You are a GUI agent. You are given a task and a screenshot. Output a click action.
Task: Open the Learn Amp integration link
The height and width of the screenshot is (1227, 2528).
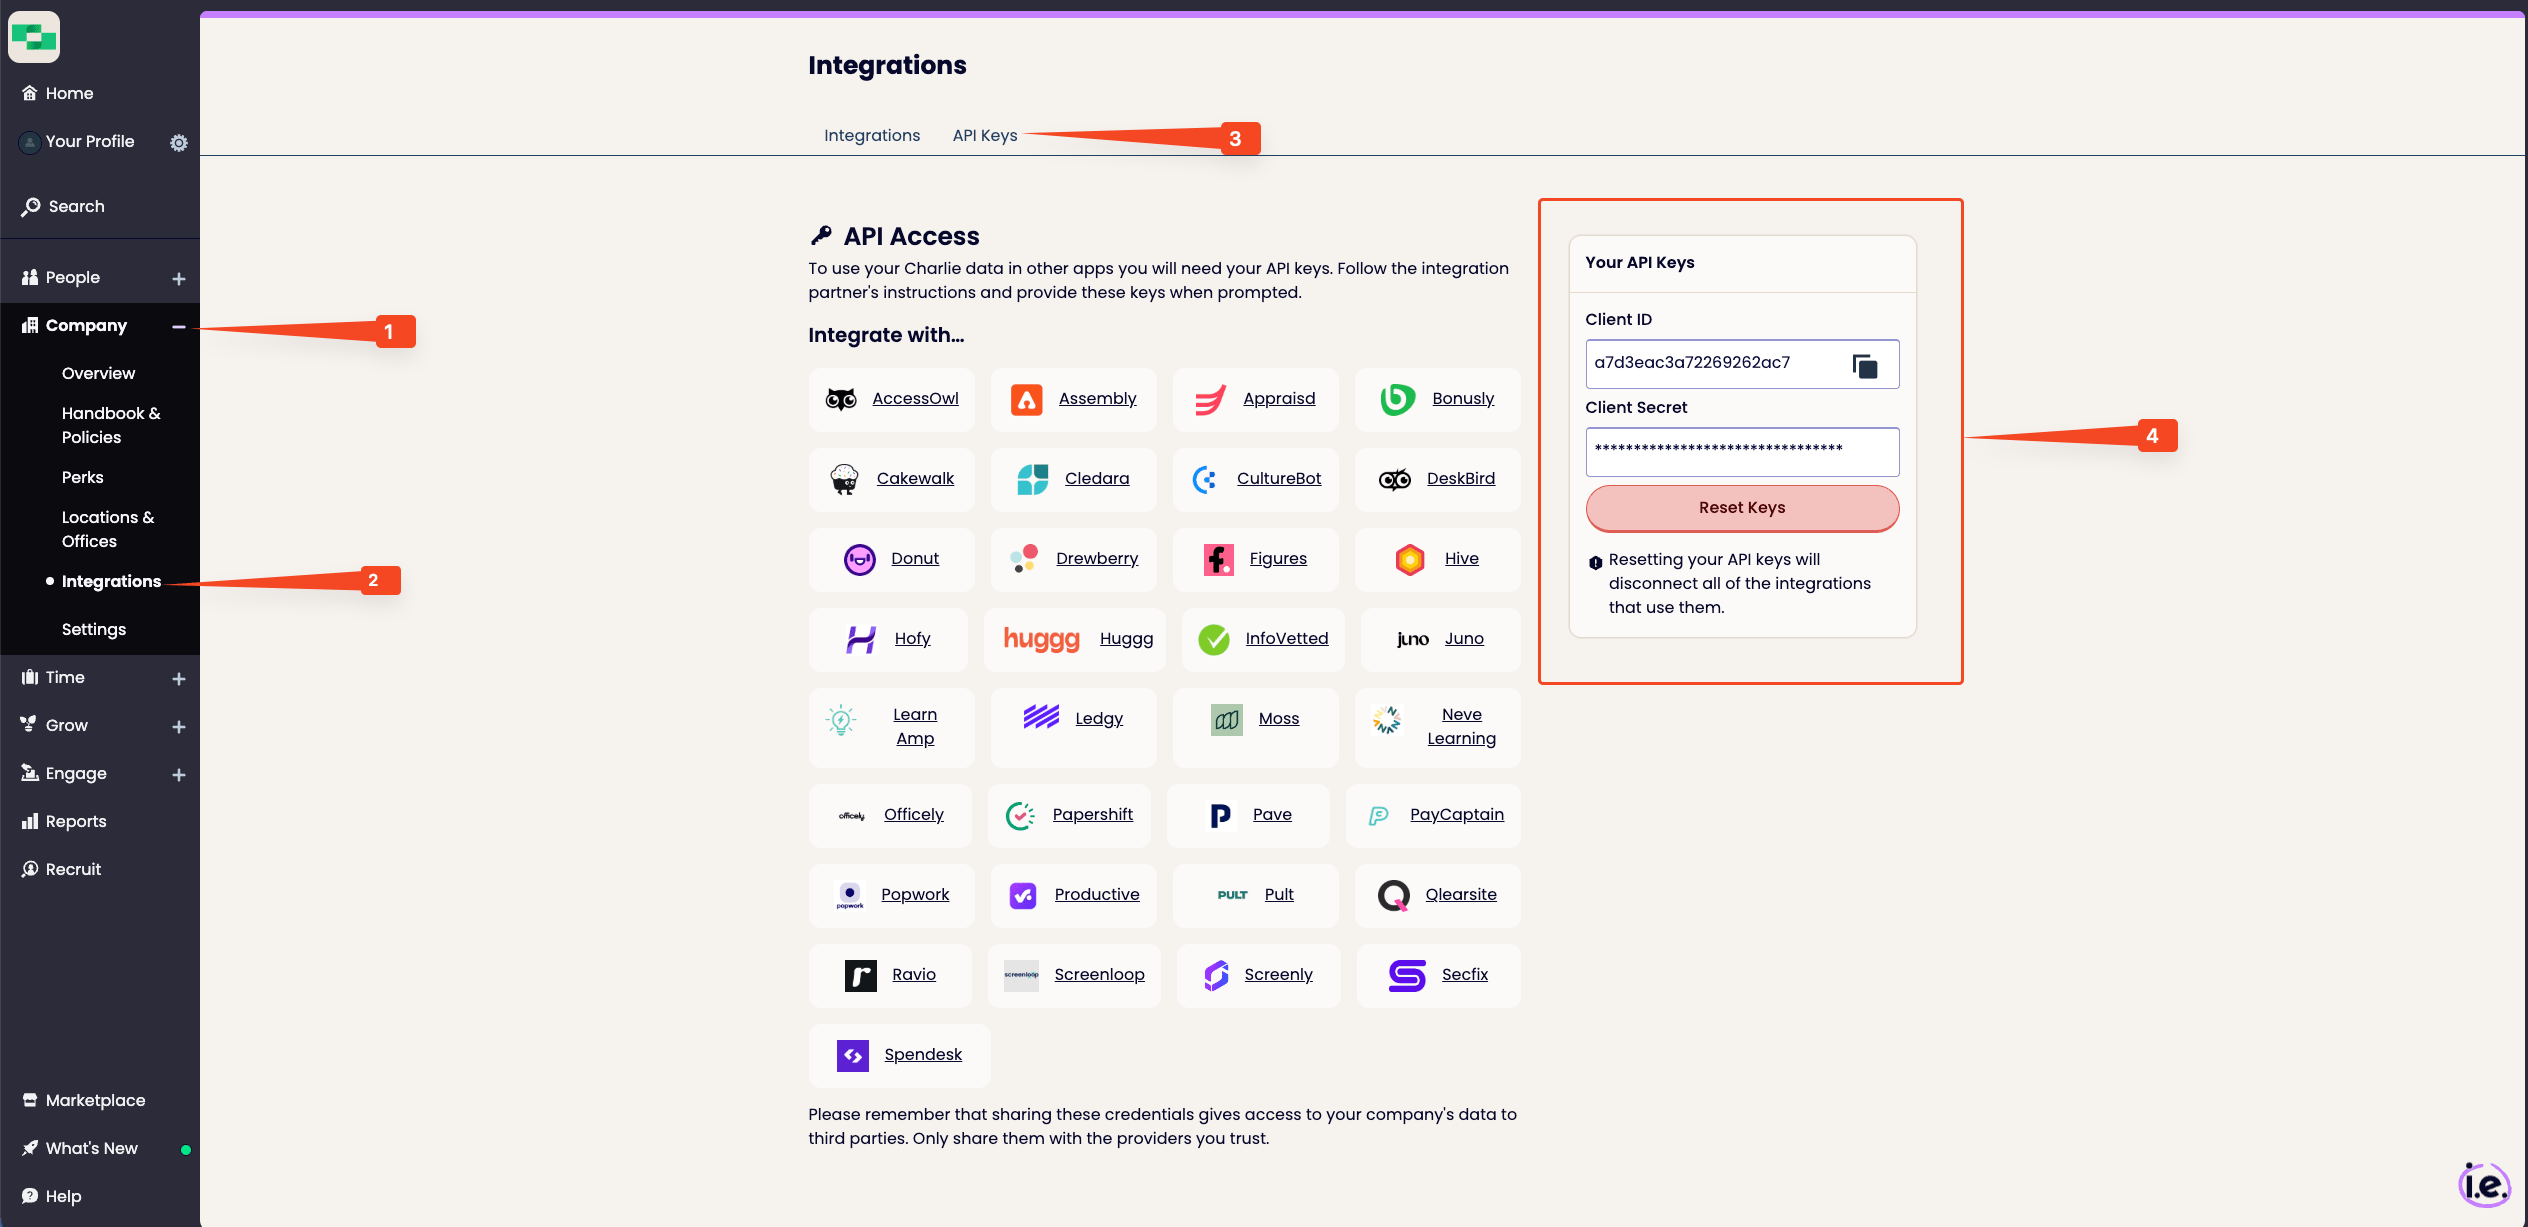point(915,726)
